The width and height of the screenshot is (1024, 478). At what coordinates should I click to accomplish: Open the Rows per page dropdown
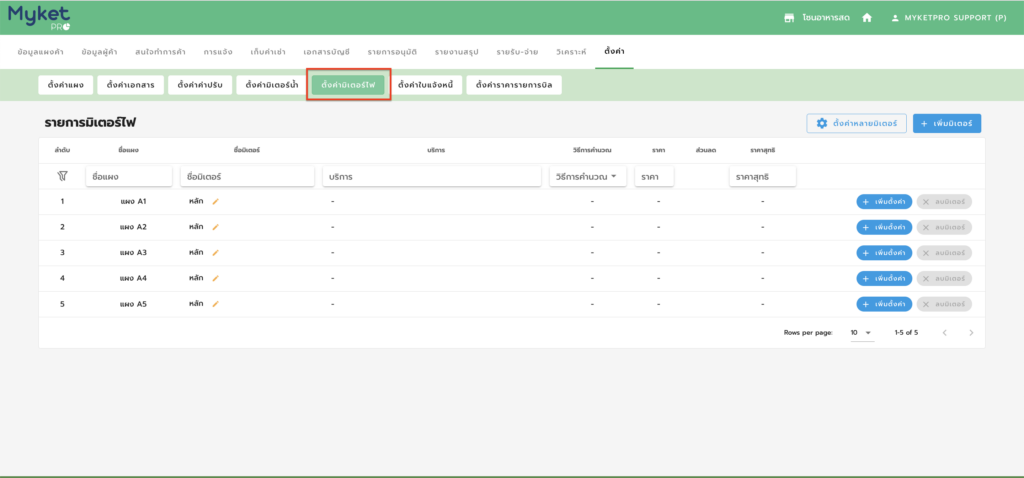point(861,333)
